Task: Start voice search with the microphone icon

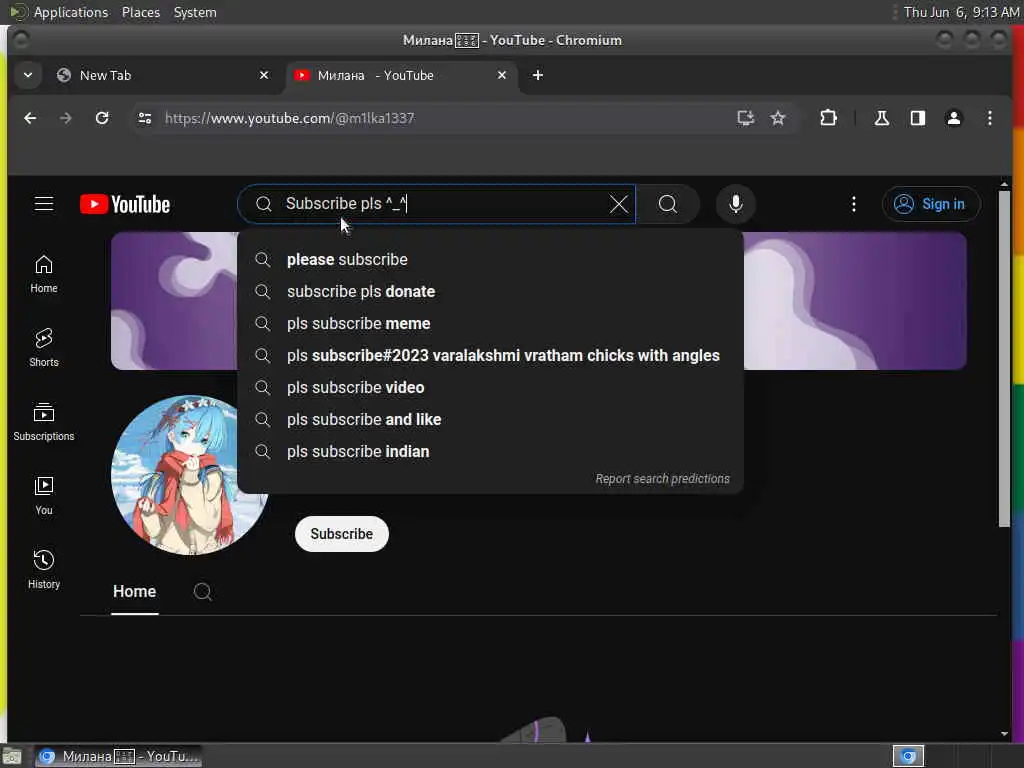Action: coord(735,204)
